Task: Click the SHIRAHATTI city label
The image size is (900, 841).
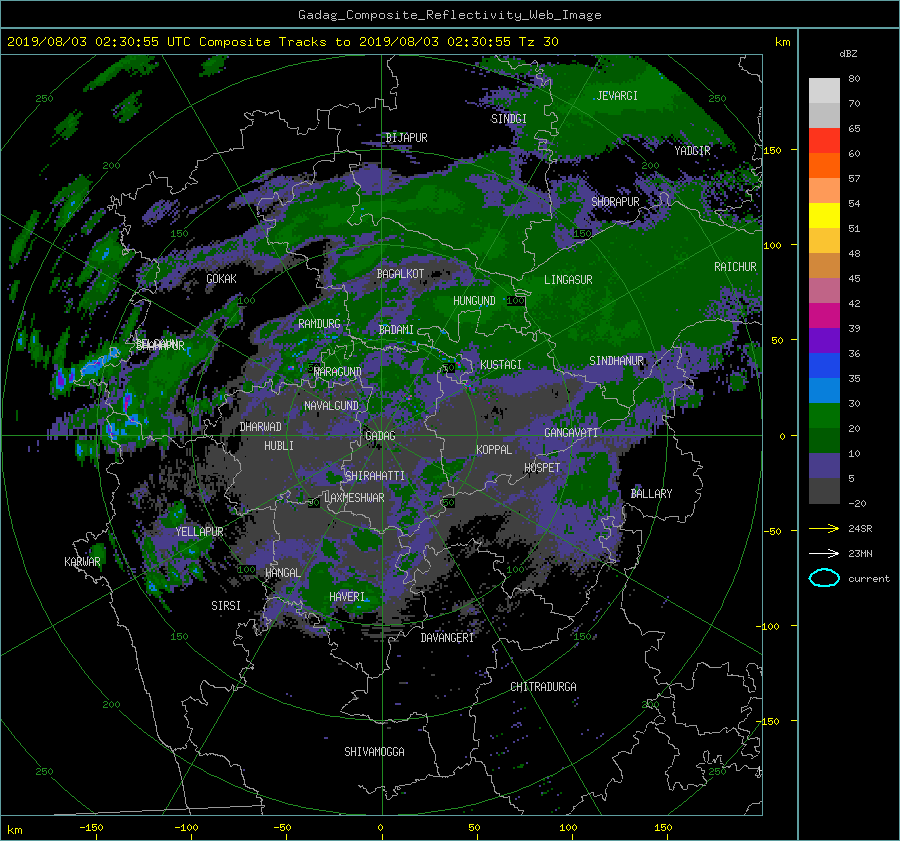Action: 375,476
